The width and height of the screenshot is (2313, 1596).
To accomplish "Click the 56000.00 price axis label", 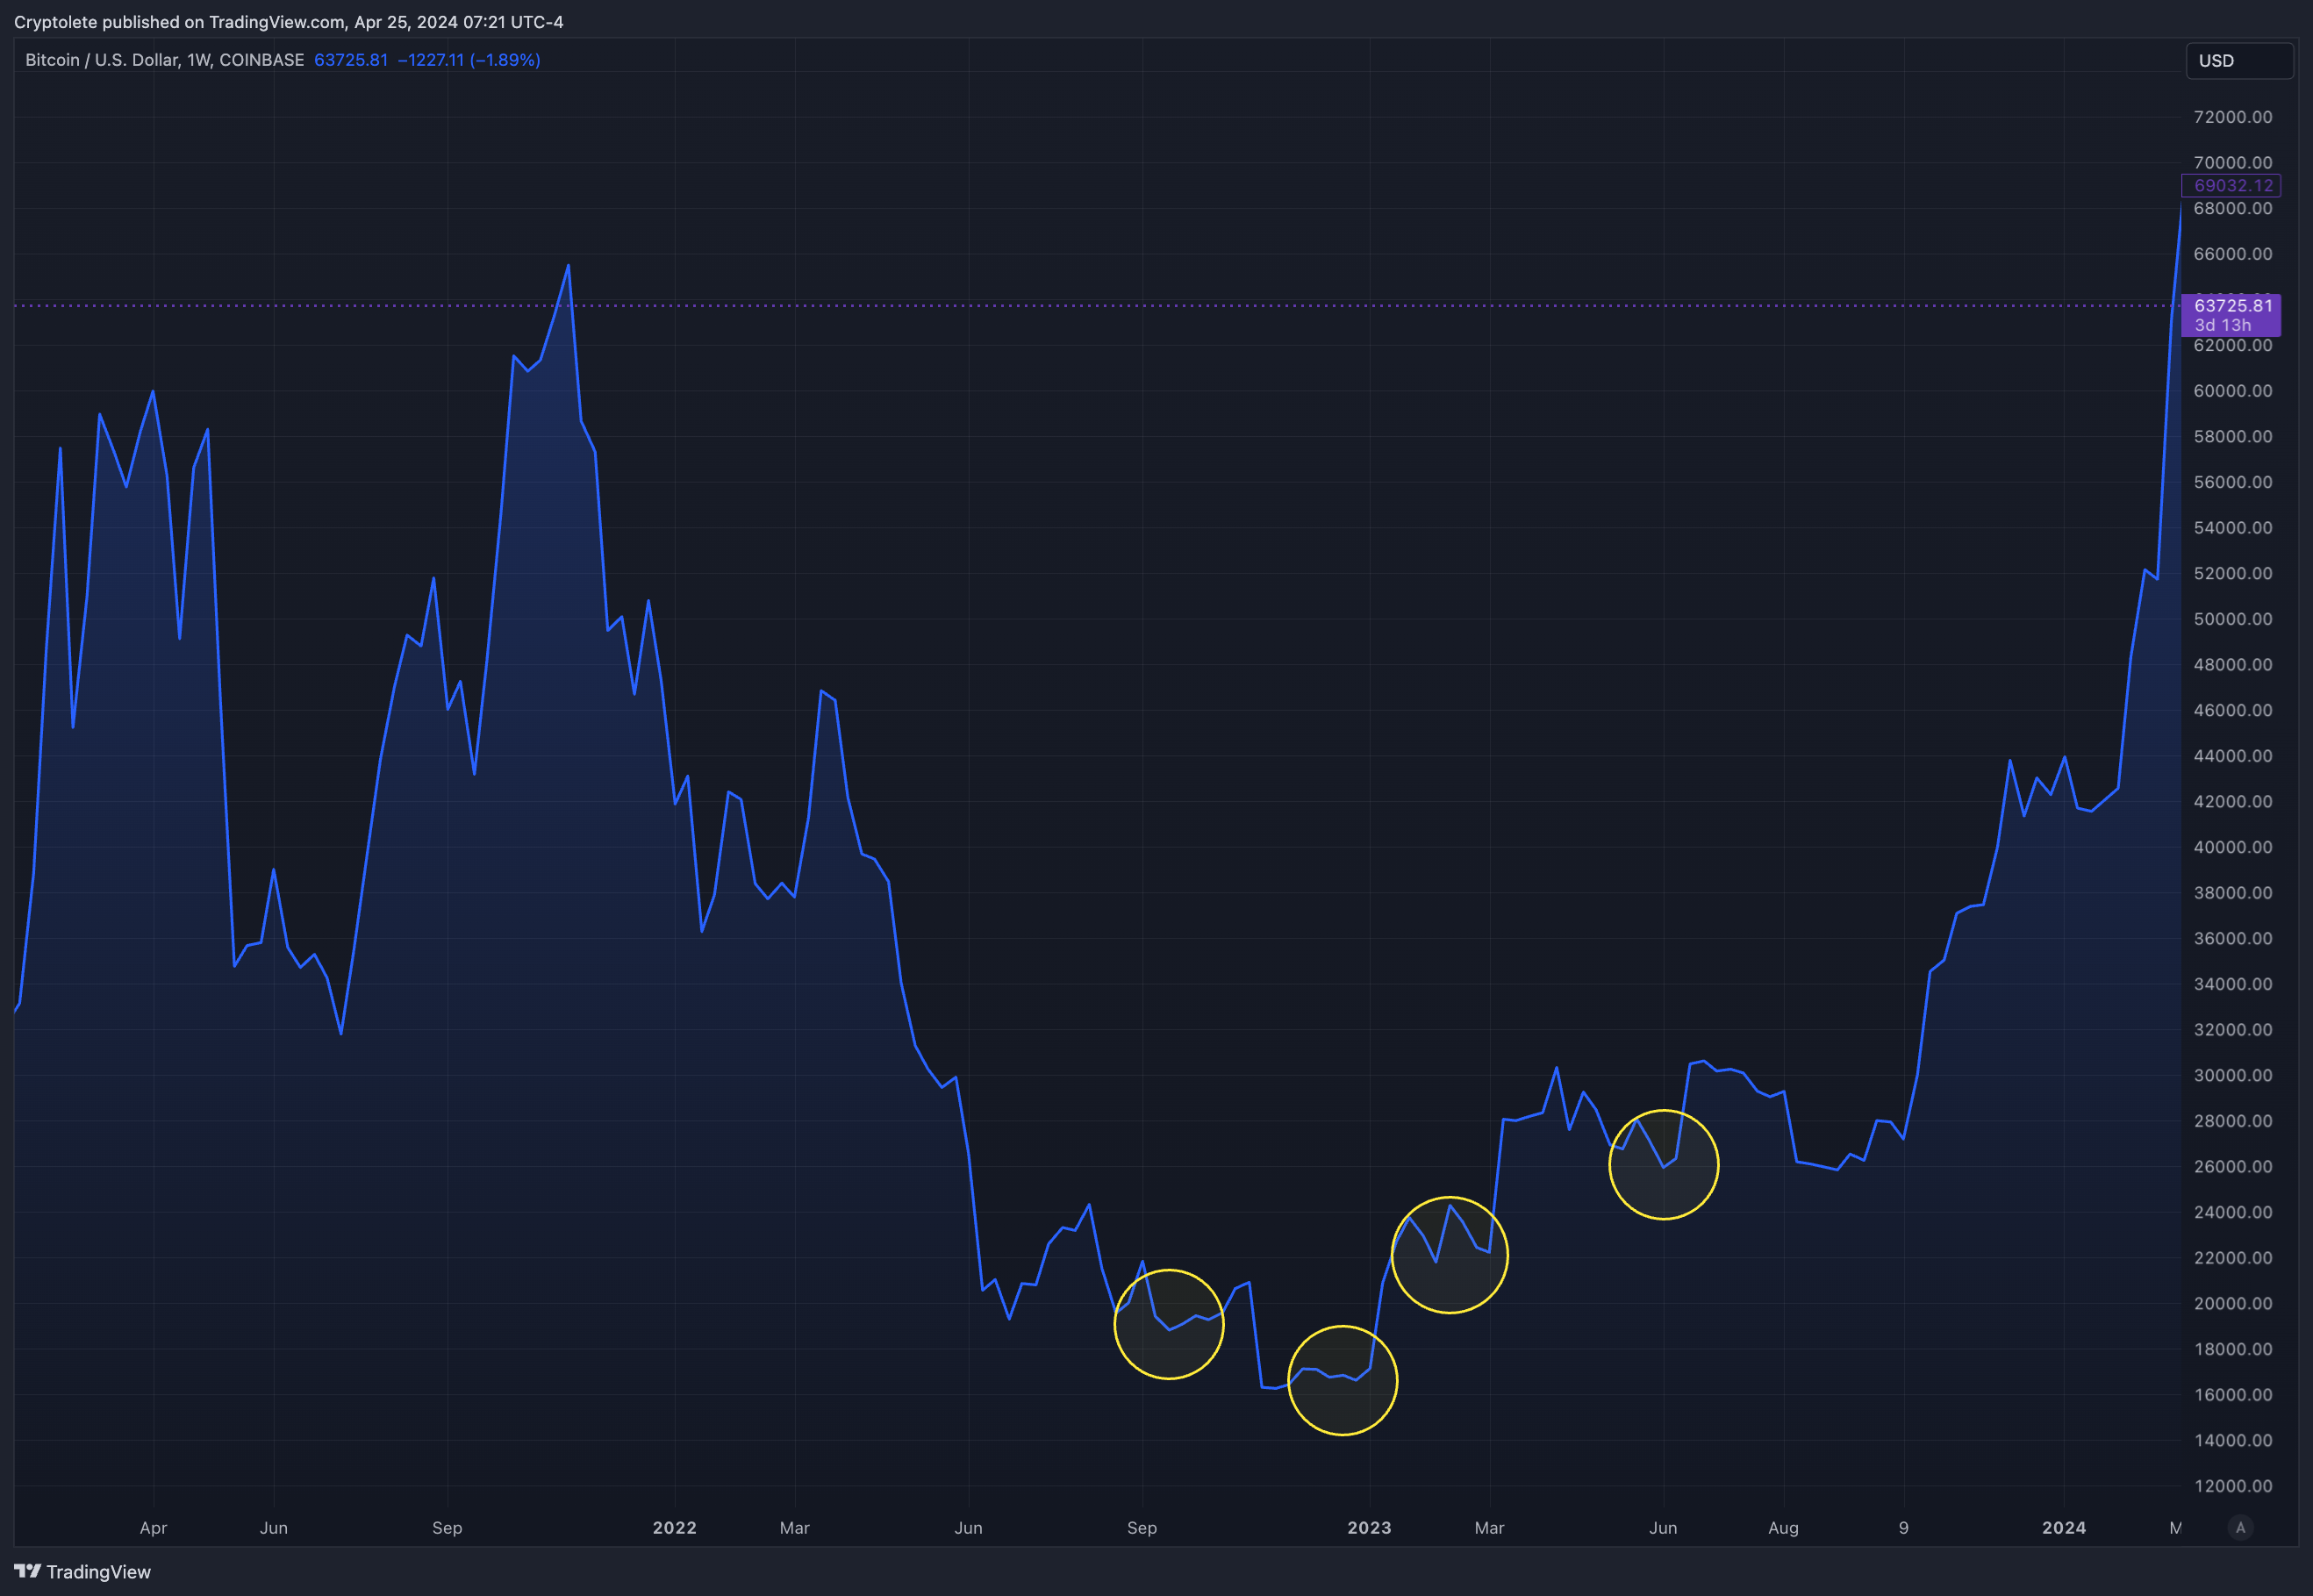I will tap(2233, 482).
